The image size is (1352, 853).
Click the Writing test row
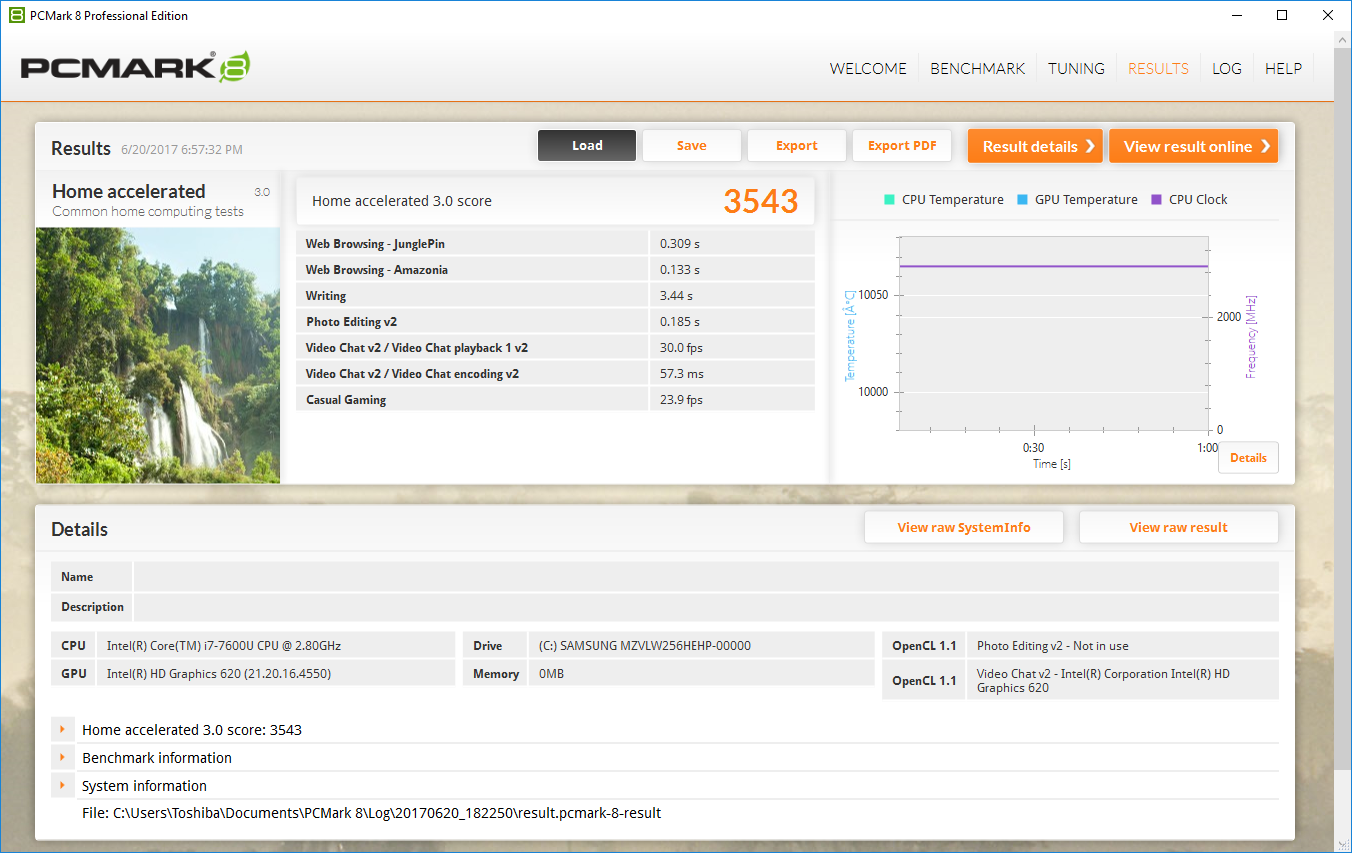tap(555, 295)
